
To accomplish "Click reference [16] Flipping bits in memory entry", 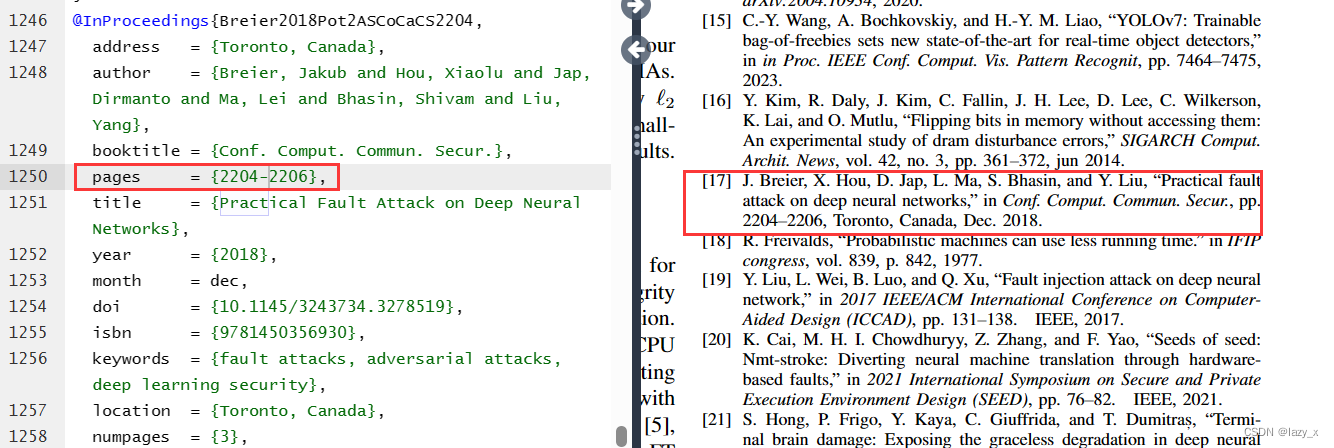I will [982, 130].
